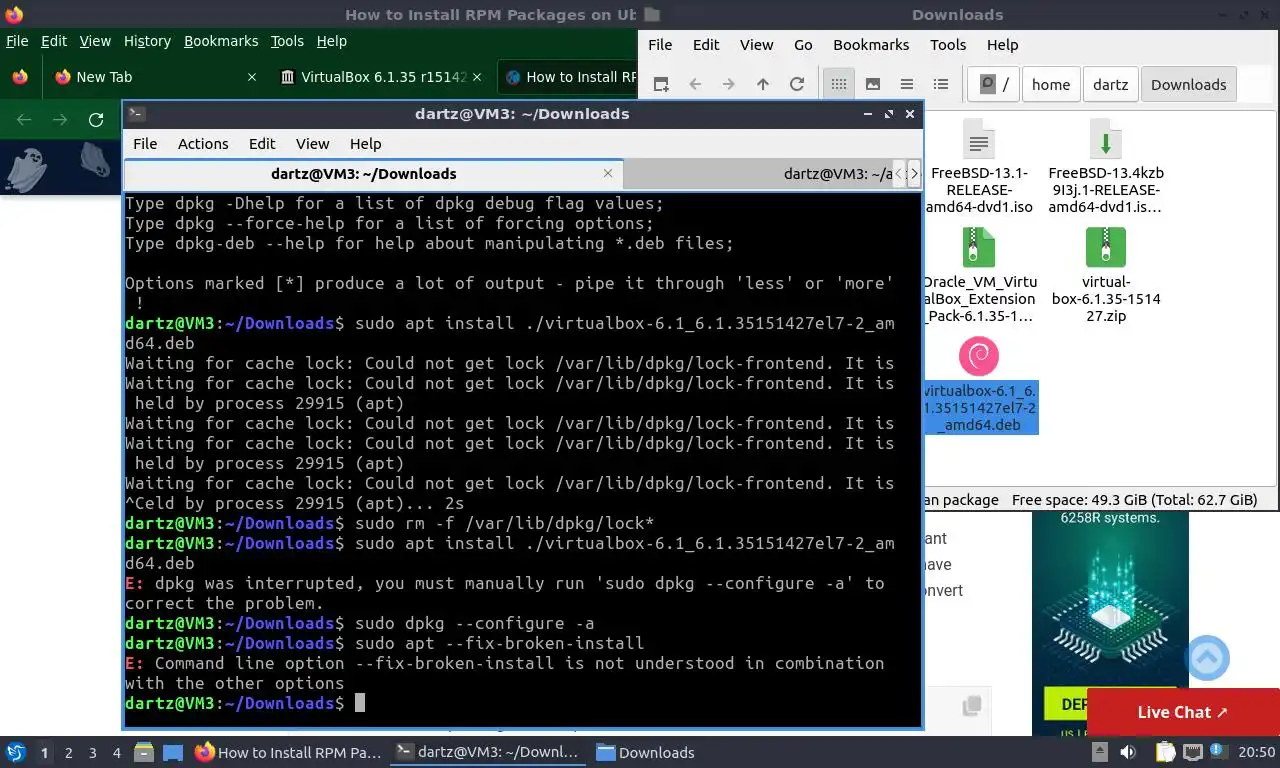Reload the Downloads folder view

(x=797, y=85)
